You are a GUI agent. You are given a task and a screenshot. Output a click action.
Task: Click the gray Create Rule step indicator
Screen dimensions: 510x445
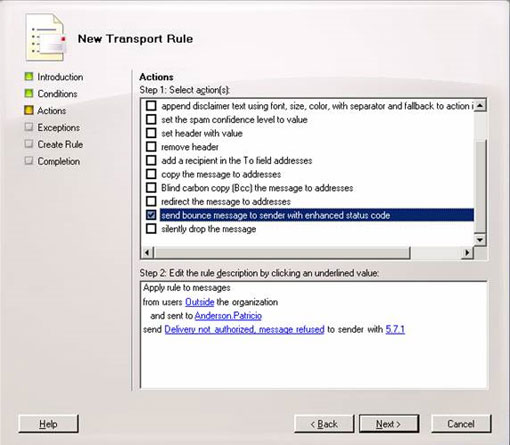(29, 144)
